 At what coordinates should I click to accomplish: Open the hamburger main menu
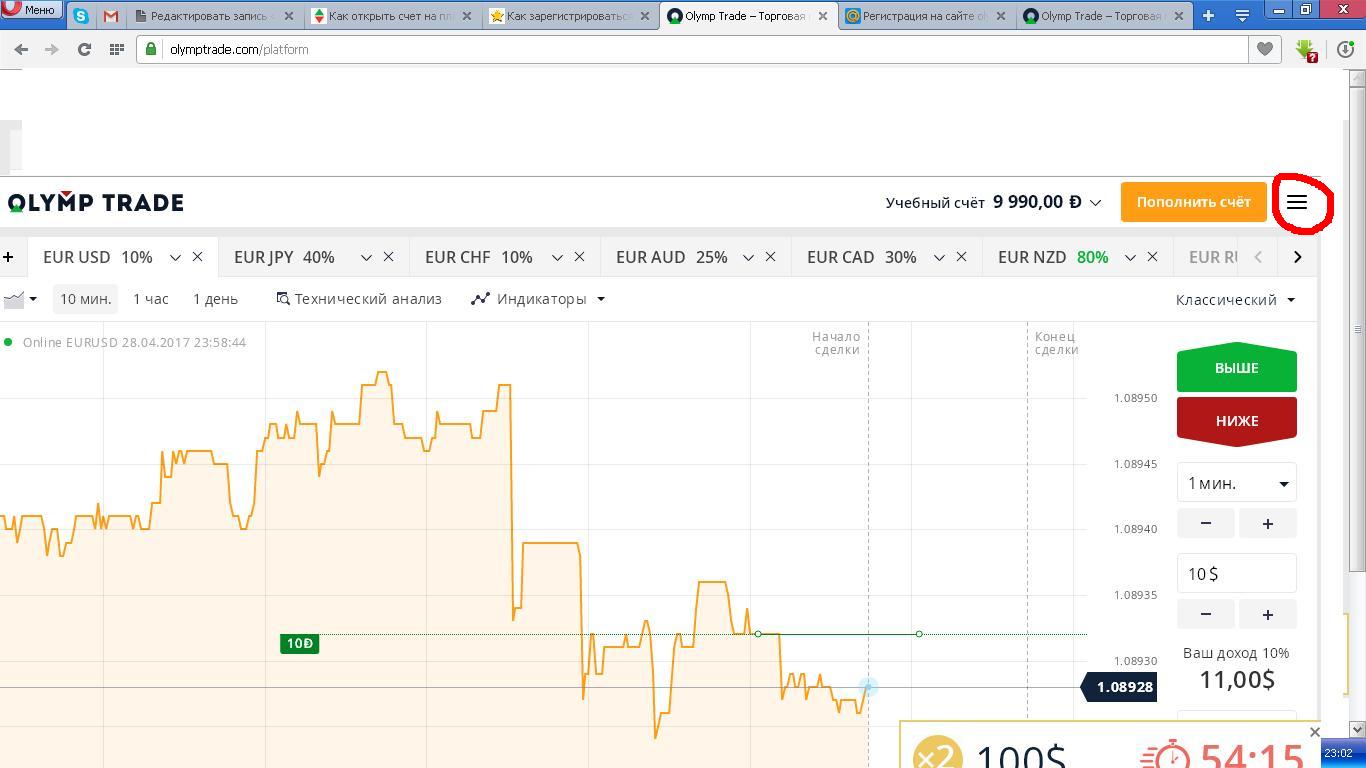tap(1297, 202)
